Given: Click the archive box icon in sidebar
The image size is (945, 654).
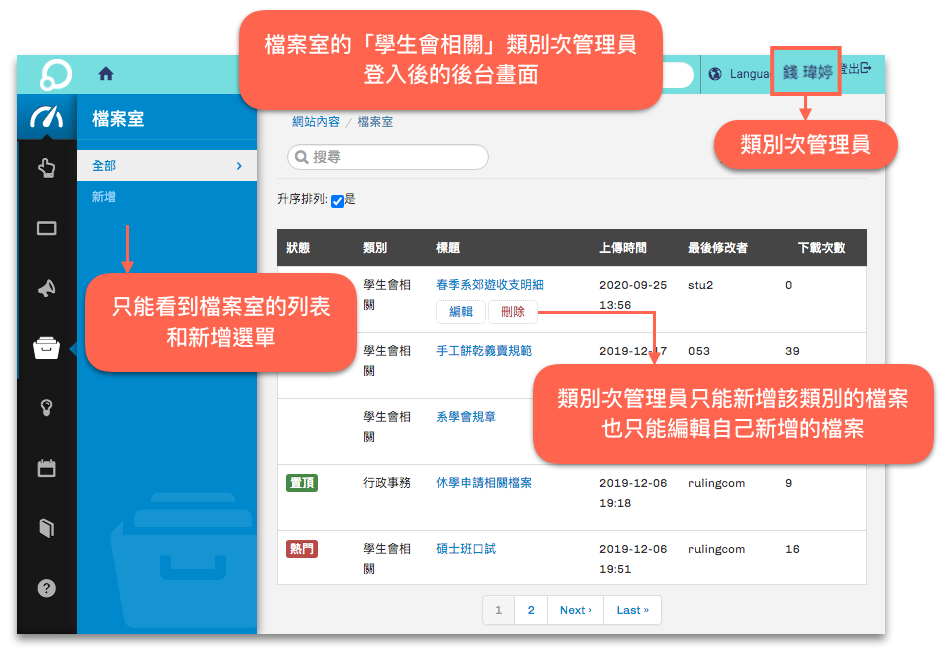Looking at the screenshot, I should pyautogui.click(x=46, y=348).
